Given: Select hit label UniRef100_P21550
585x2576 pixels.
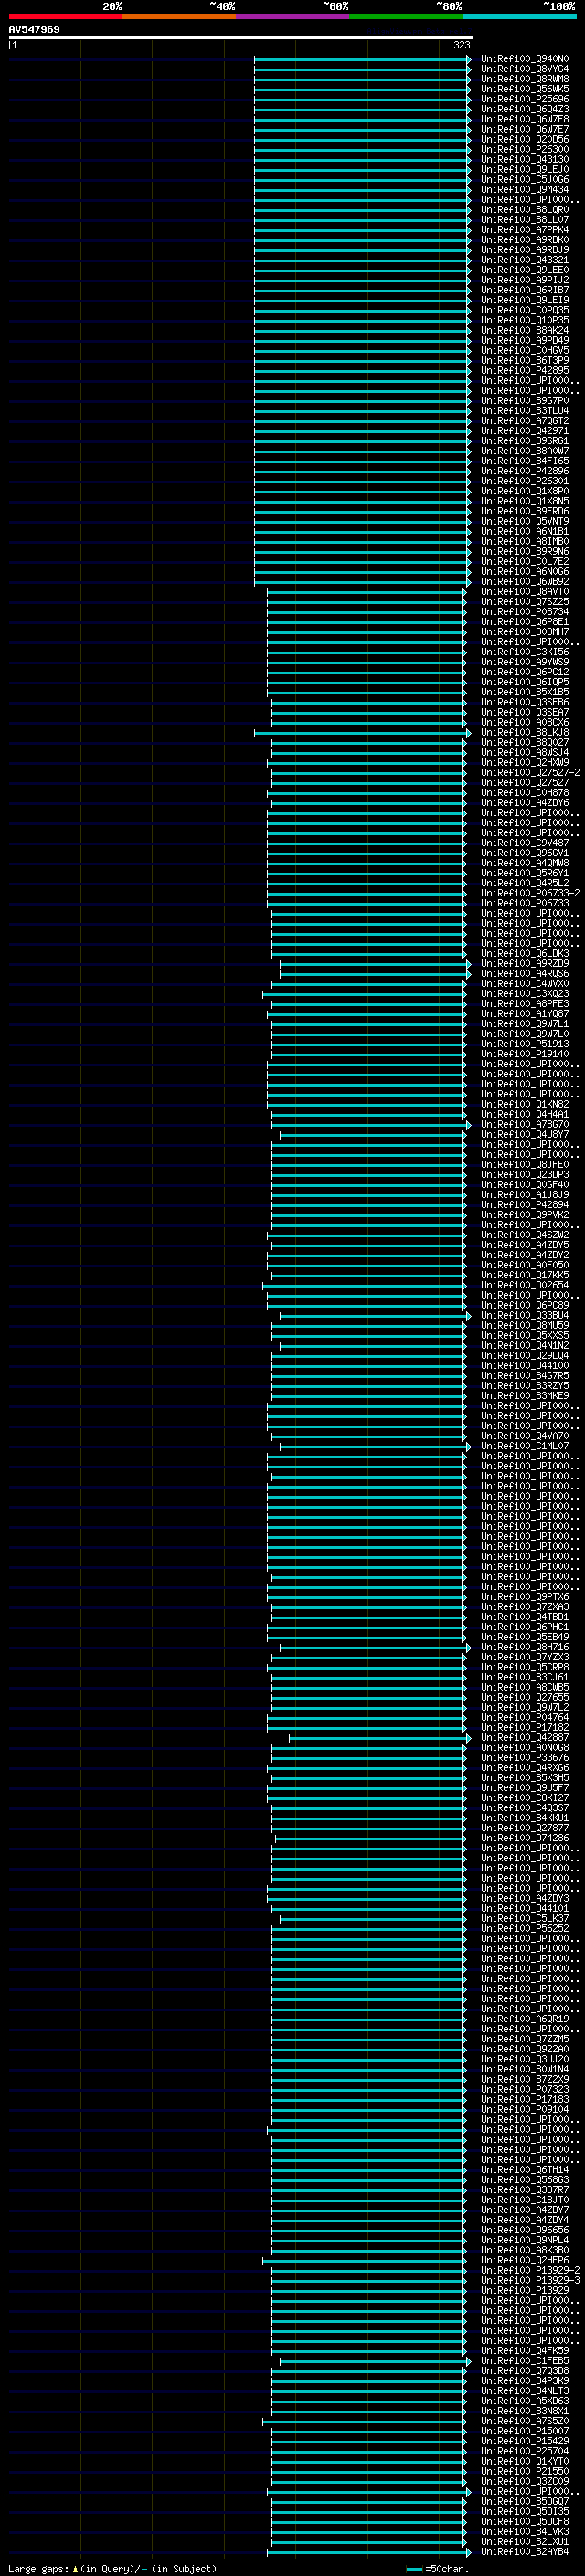Looking at the screenshot, I should (x=524, y=2471).
